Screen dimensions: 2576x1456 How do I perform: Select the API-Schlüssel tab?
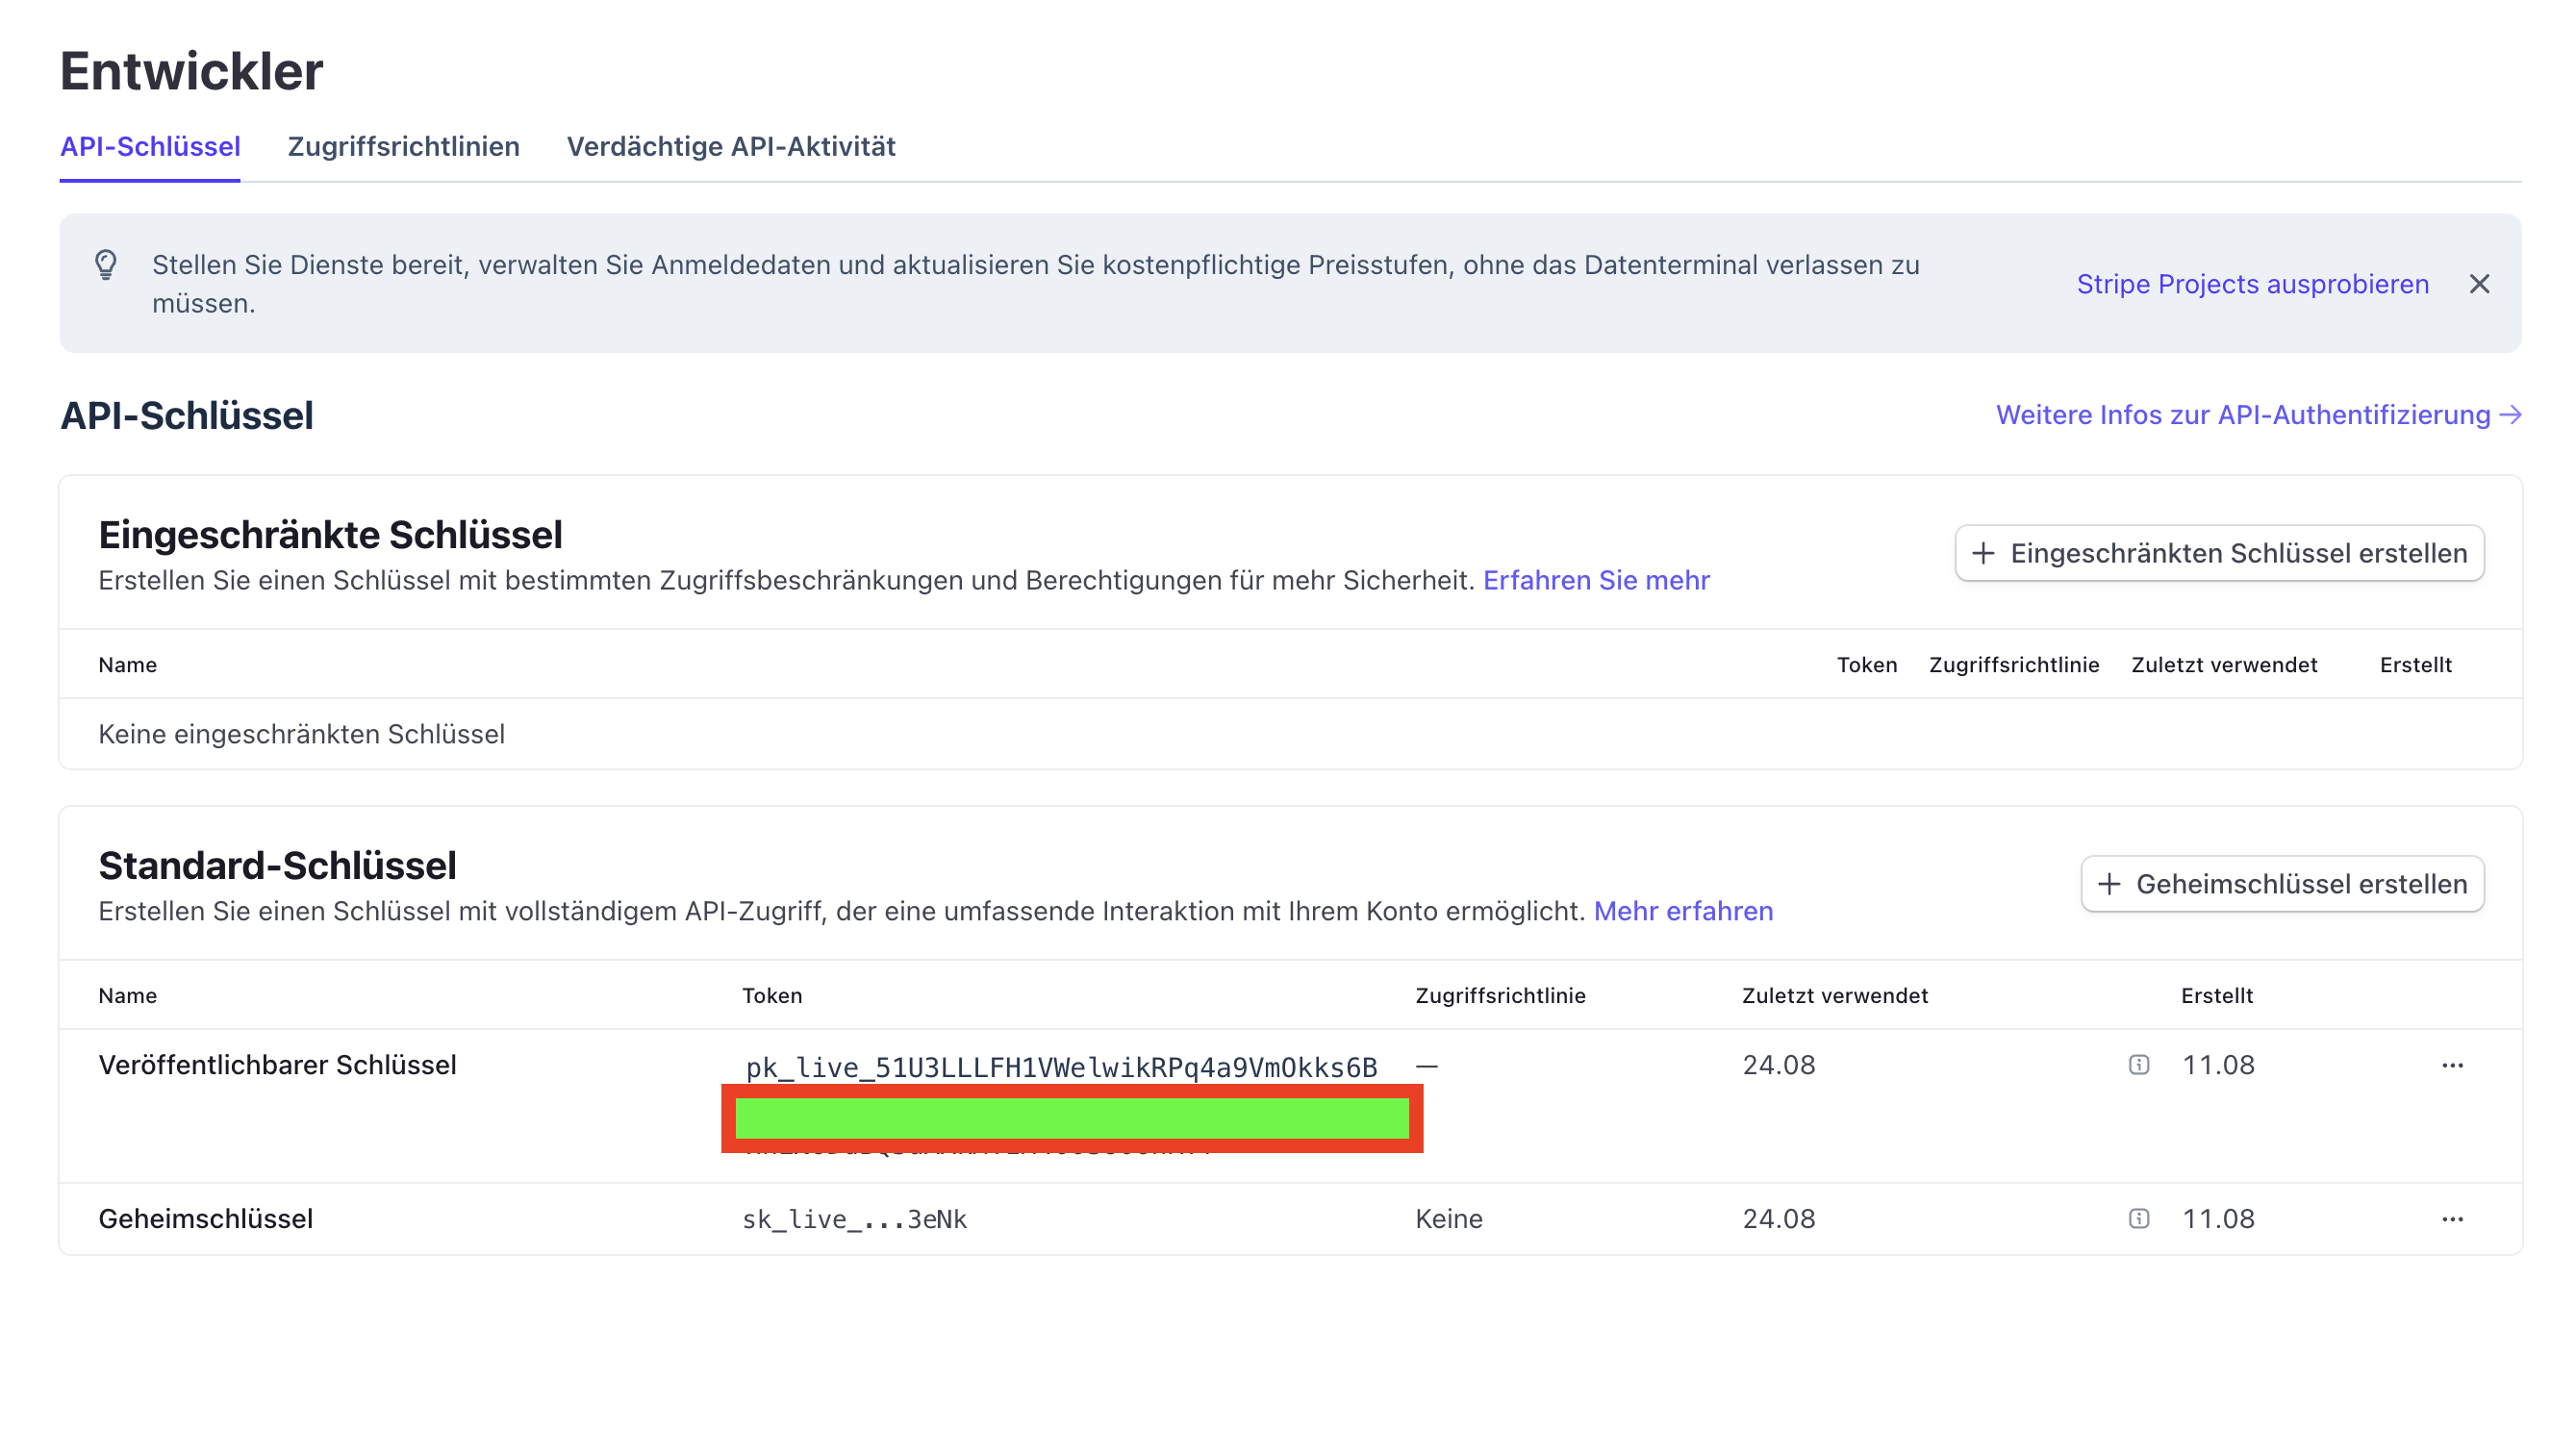click(150, 147)
